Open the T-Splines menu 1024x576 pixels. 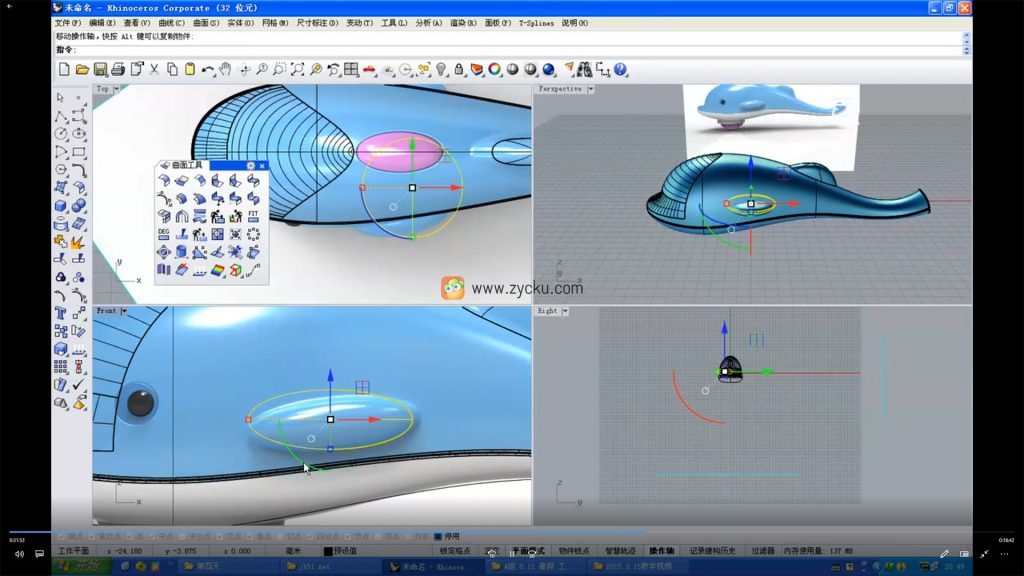point(536,23)
